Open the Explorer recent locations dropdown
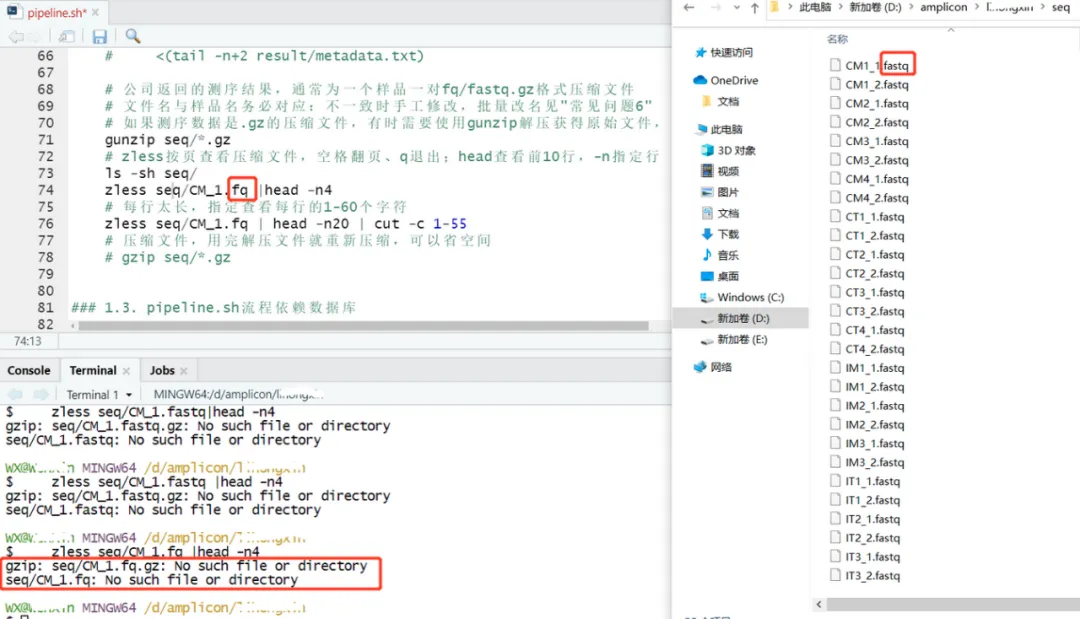Screen dimensions: 1080x619 coord(736,8)
